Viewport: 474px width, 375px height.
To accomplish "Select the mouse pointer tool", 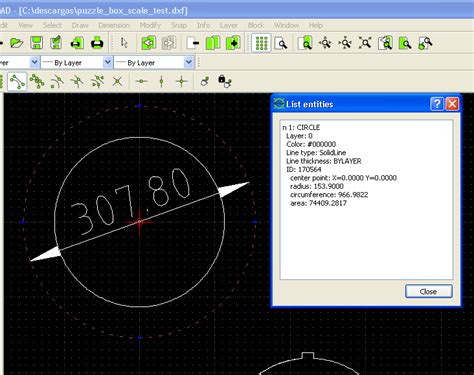I will click(x=124, y=43).
